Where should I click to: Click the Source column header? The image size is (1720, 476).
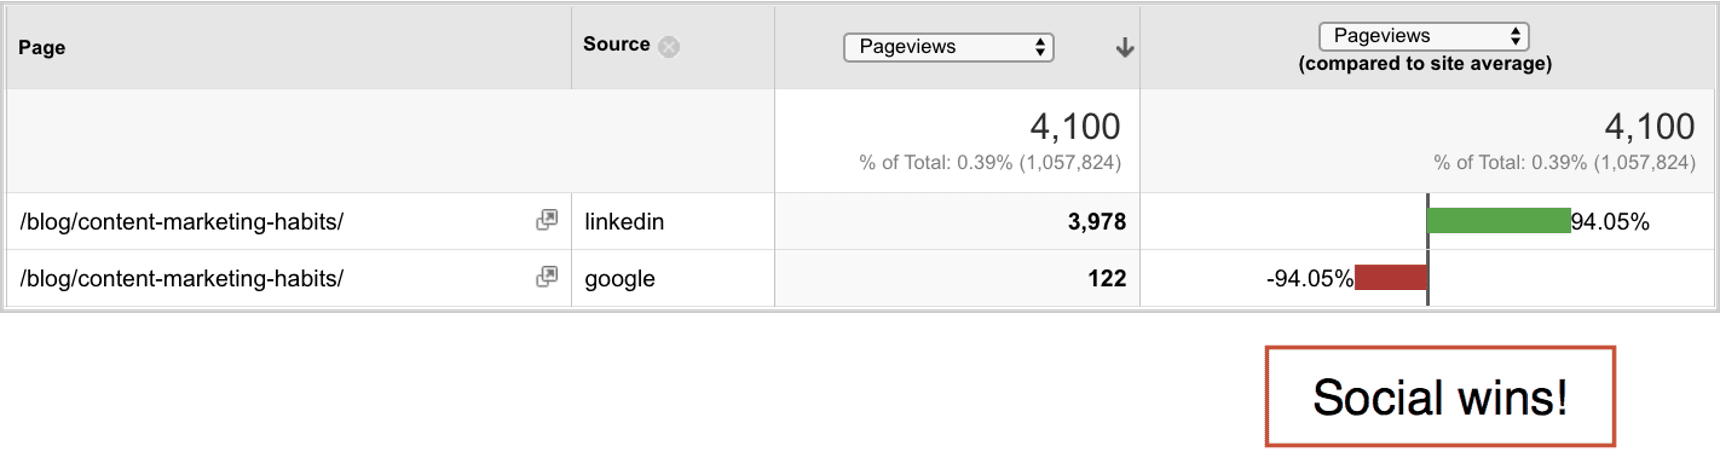click(x=616, y=44)
